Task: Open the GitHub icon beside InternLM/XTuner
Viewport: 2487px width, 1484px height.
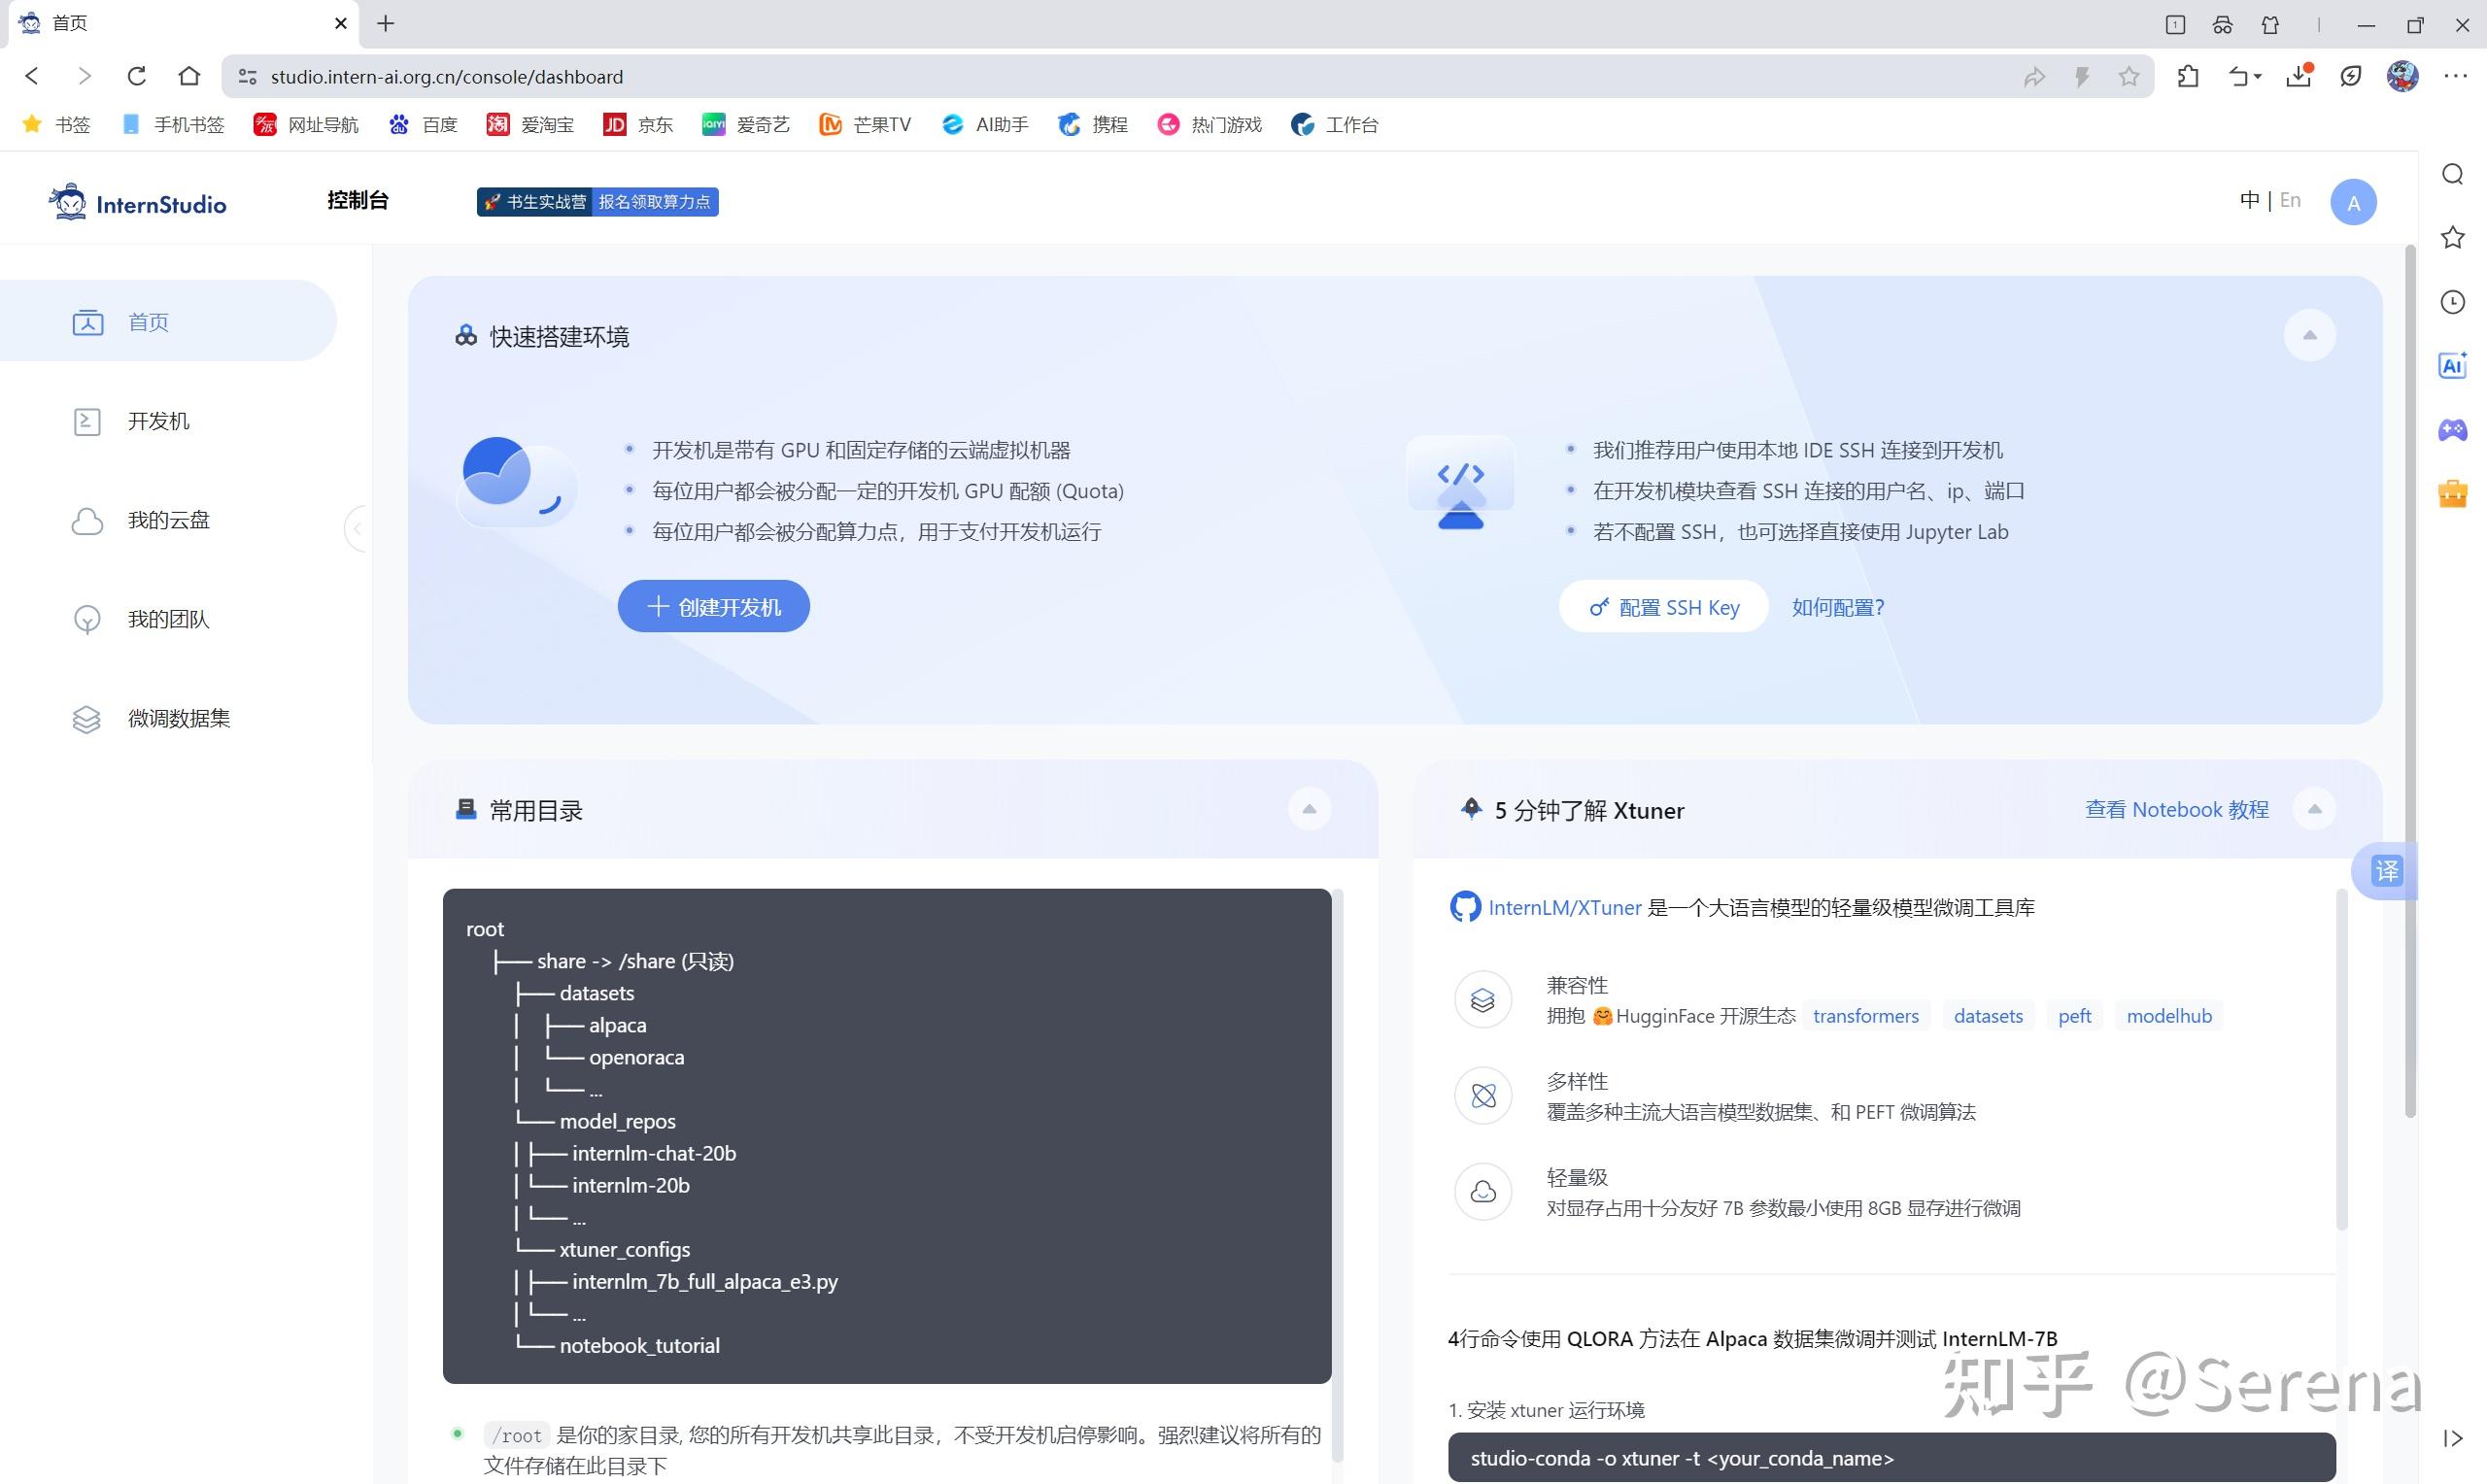Action: pyautogui.click(x=1464, y=907)
